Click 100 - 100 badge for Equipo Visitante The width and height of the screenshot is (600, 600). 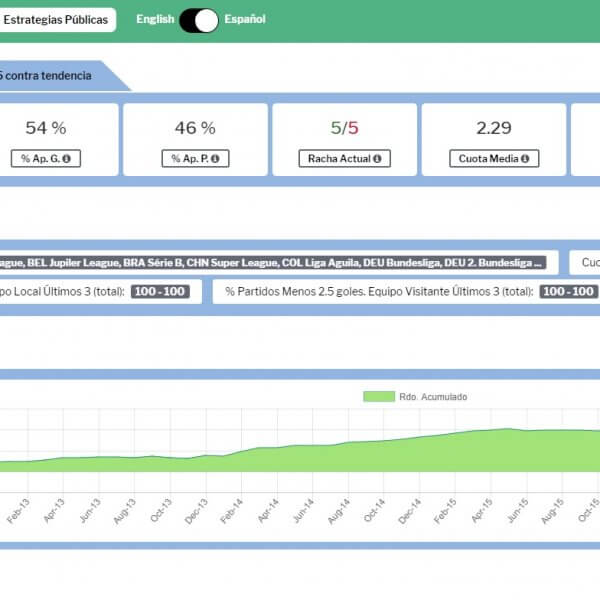[x=569, y=292]
